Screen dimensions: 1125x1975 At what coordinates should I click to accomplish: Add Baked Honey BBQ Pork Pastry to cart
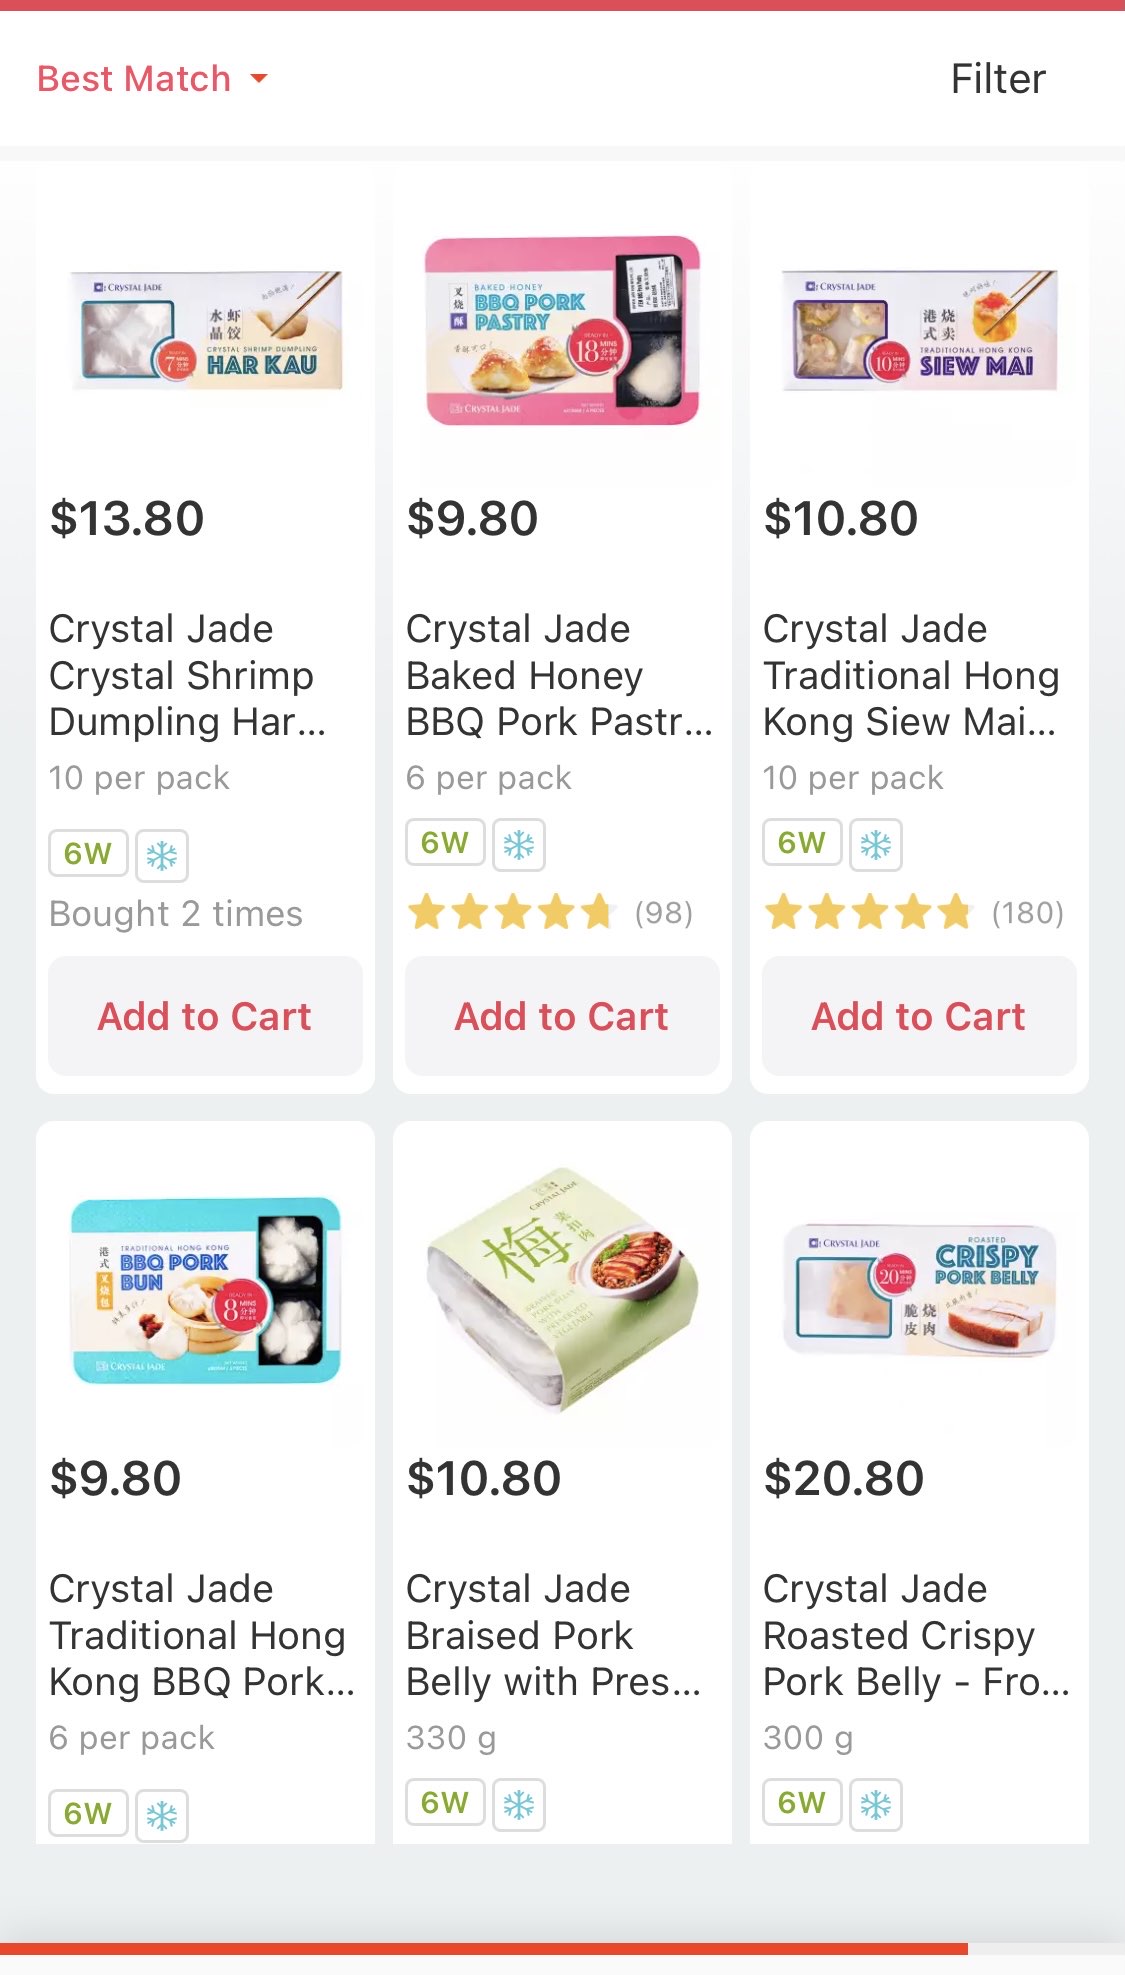point(562,1016)
